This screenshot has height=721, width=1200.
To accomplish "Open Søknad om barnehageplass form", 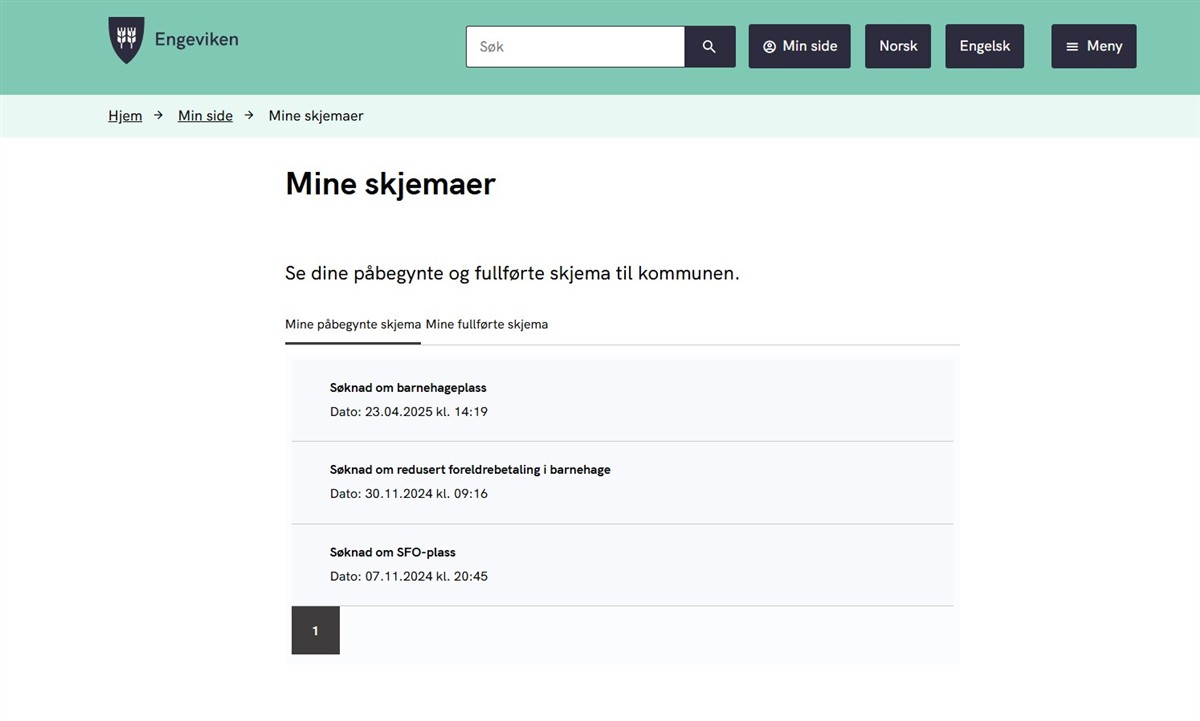I will click(x=408, y=388).
